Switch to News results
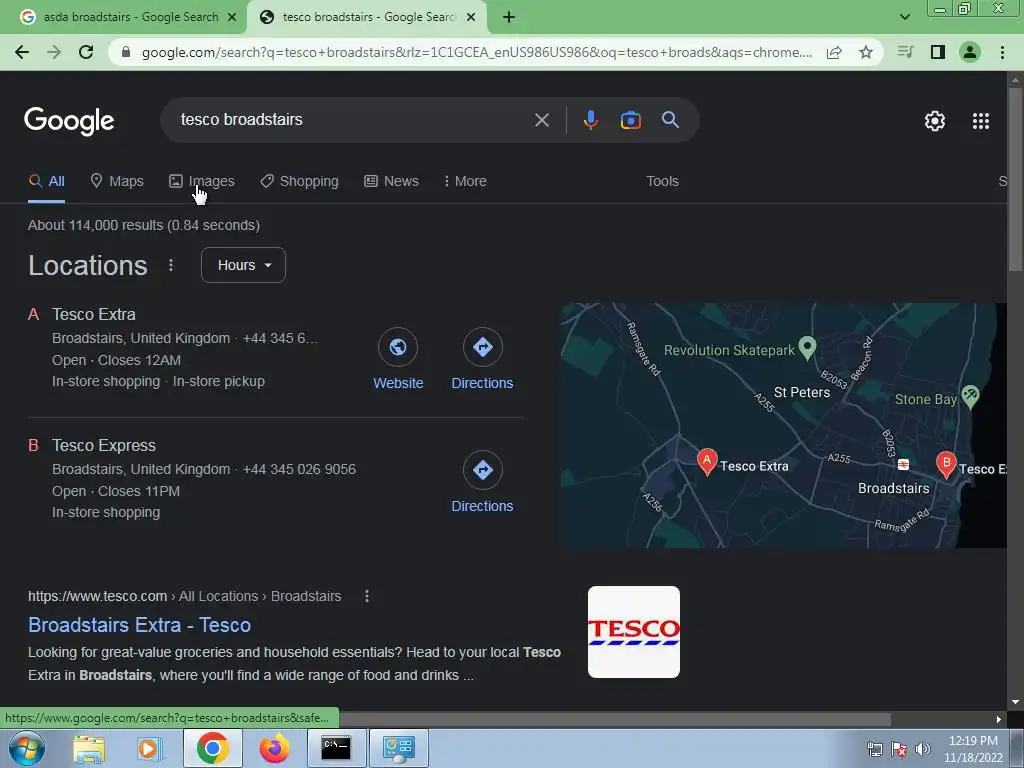Image resolution: width=1024 pixels, height=768 pixels. (391, 181)
